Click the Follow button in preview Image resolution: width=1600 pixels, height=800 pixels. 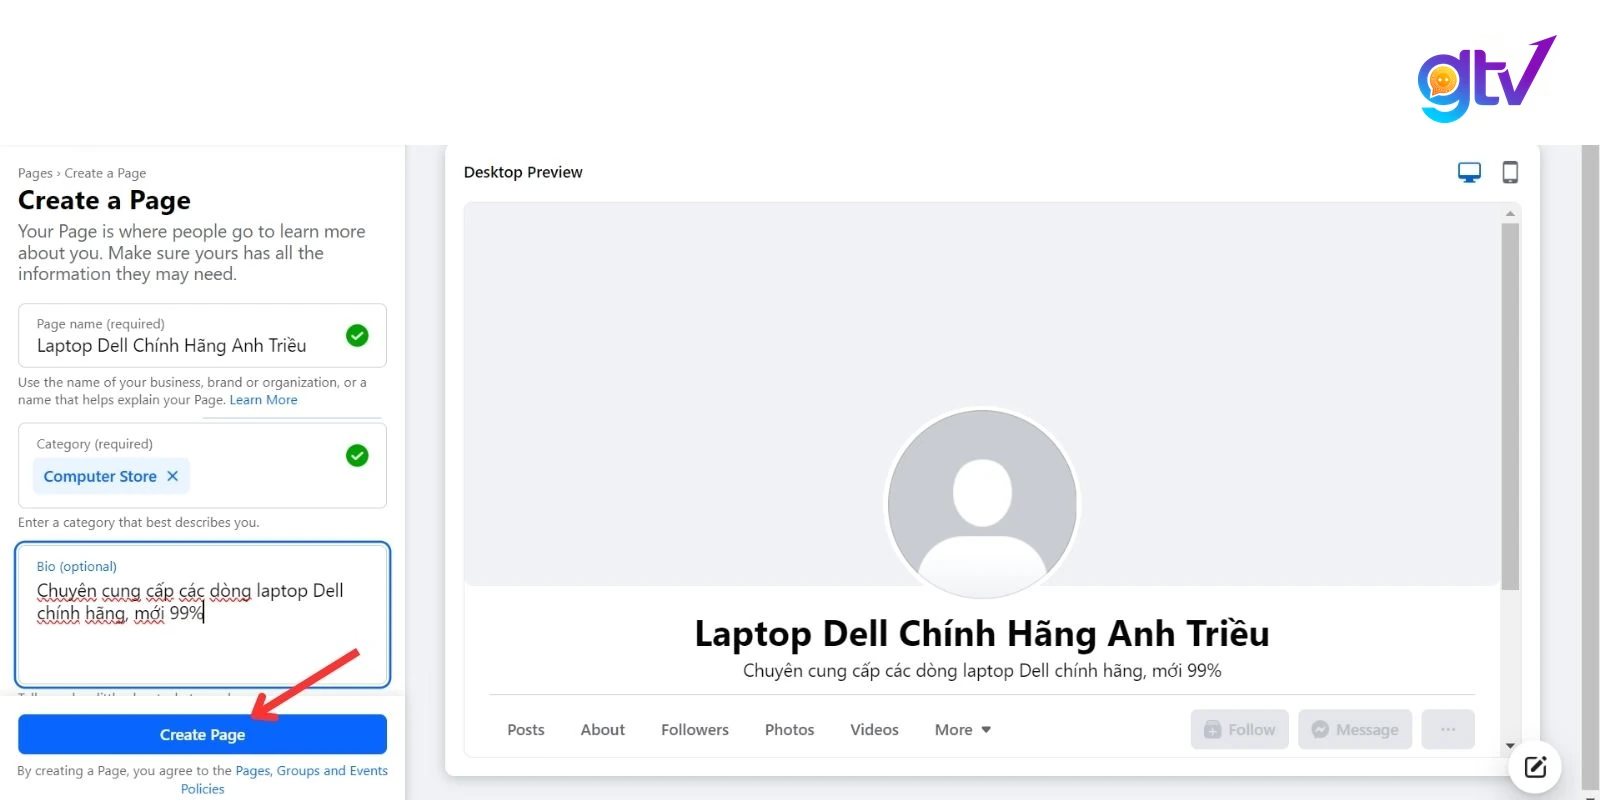pyautogui.click(x=1240, y=729)
